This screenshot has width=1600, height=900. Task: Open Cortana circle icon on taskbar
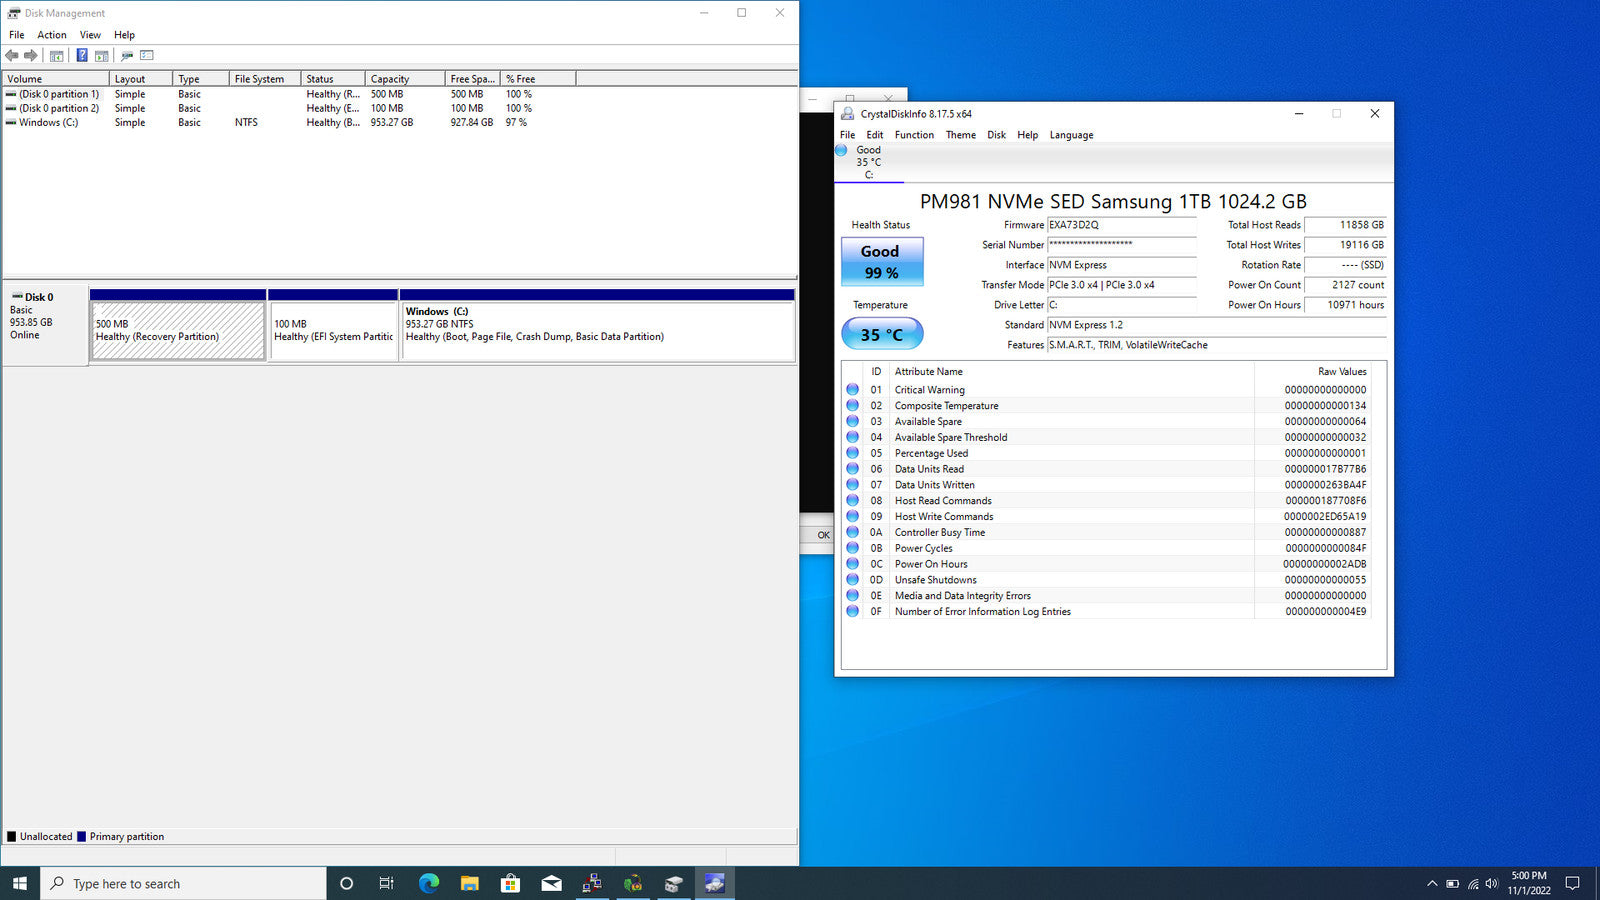pos(347,884)
